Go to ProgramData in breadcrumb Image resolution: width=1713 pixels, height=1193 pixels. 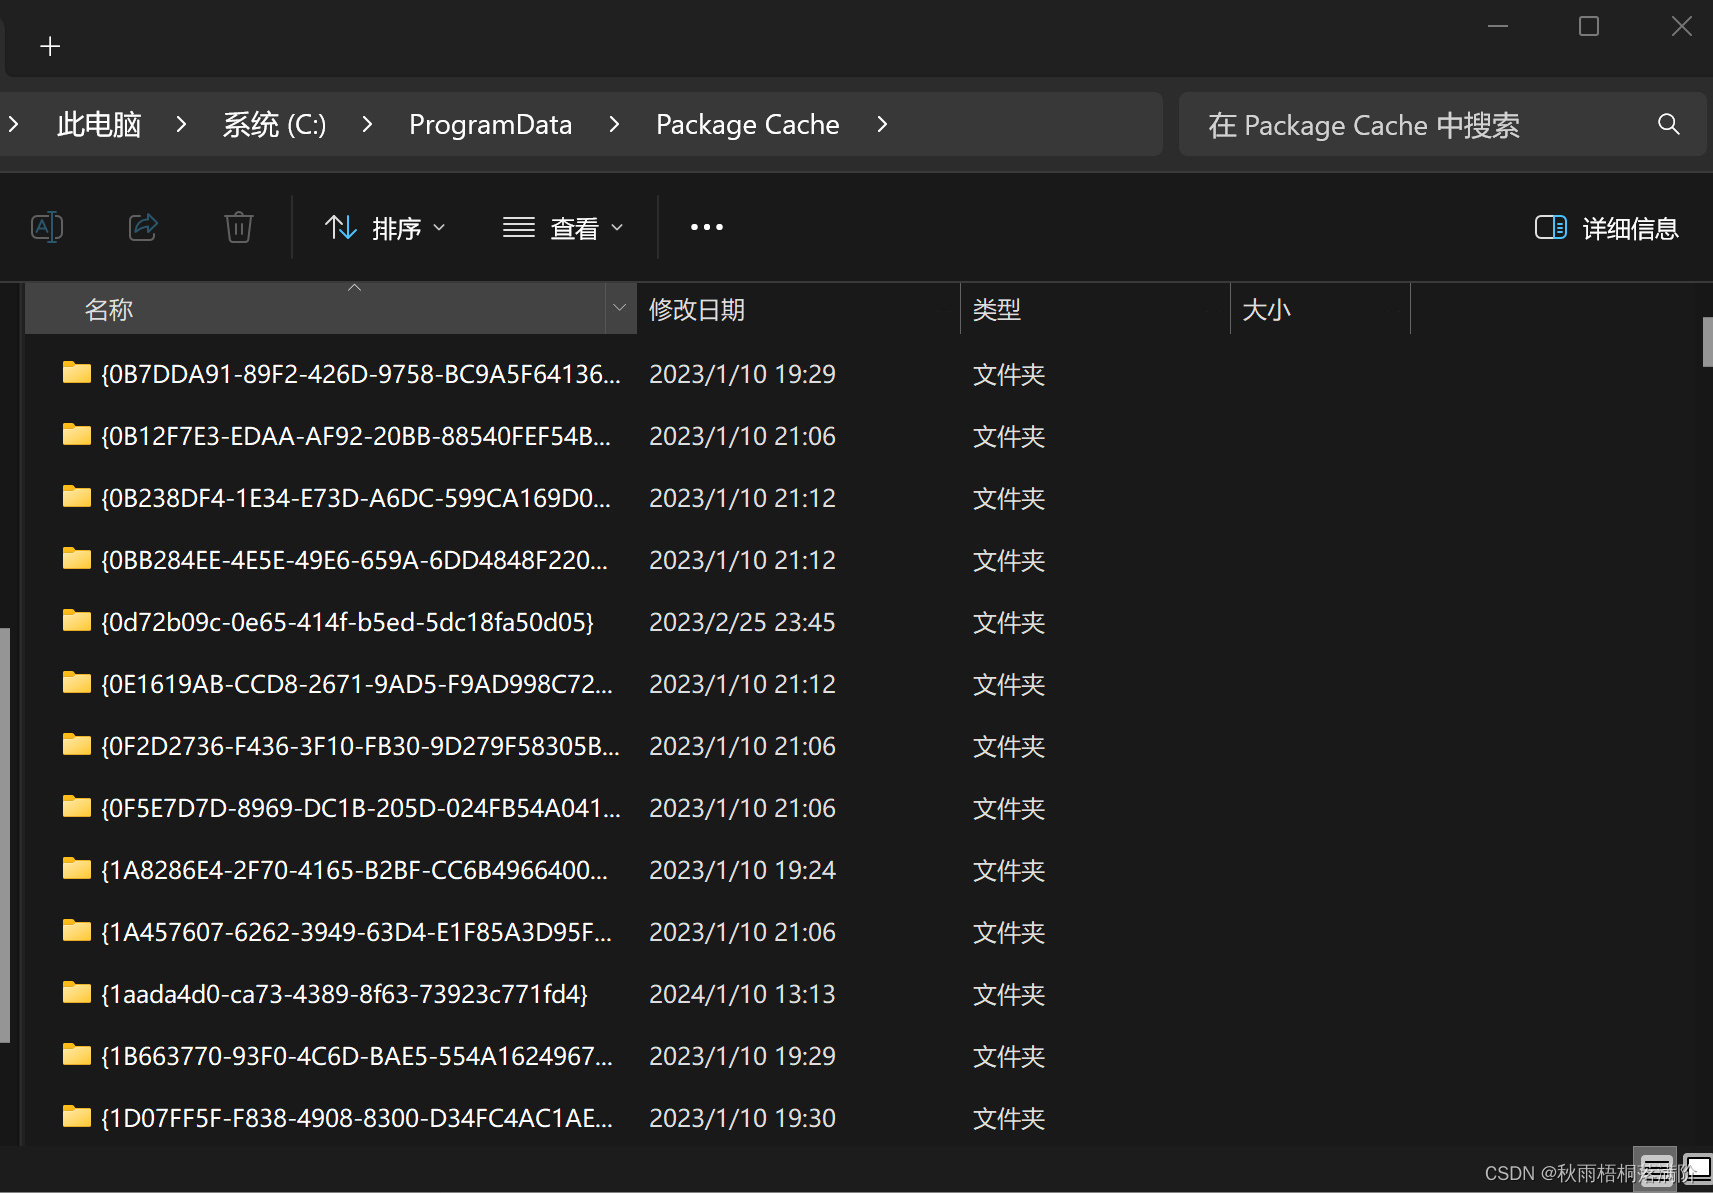490,124
